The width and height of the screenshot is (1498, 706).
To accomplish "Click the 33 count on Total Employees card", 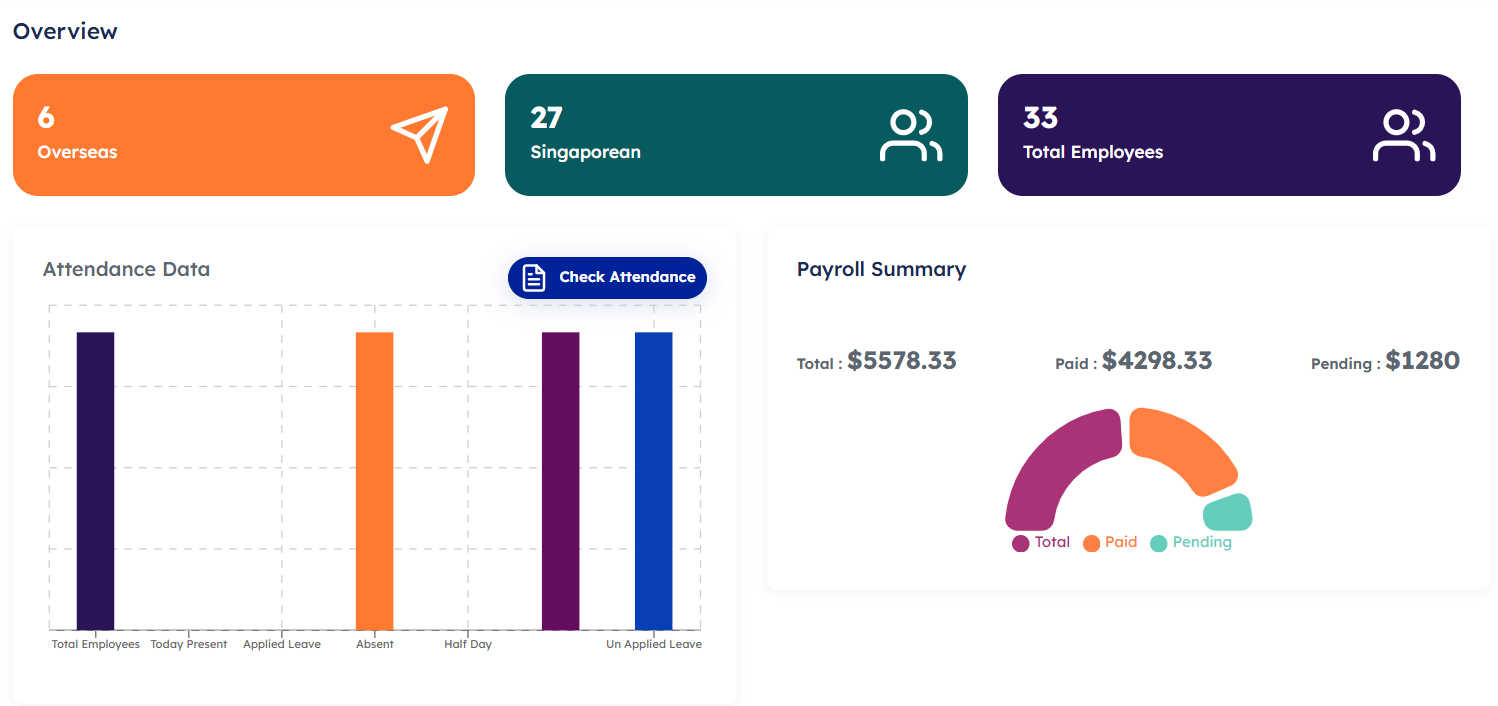I will [1040, 118].
